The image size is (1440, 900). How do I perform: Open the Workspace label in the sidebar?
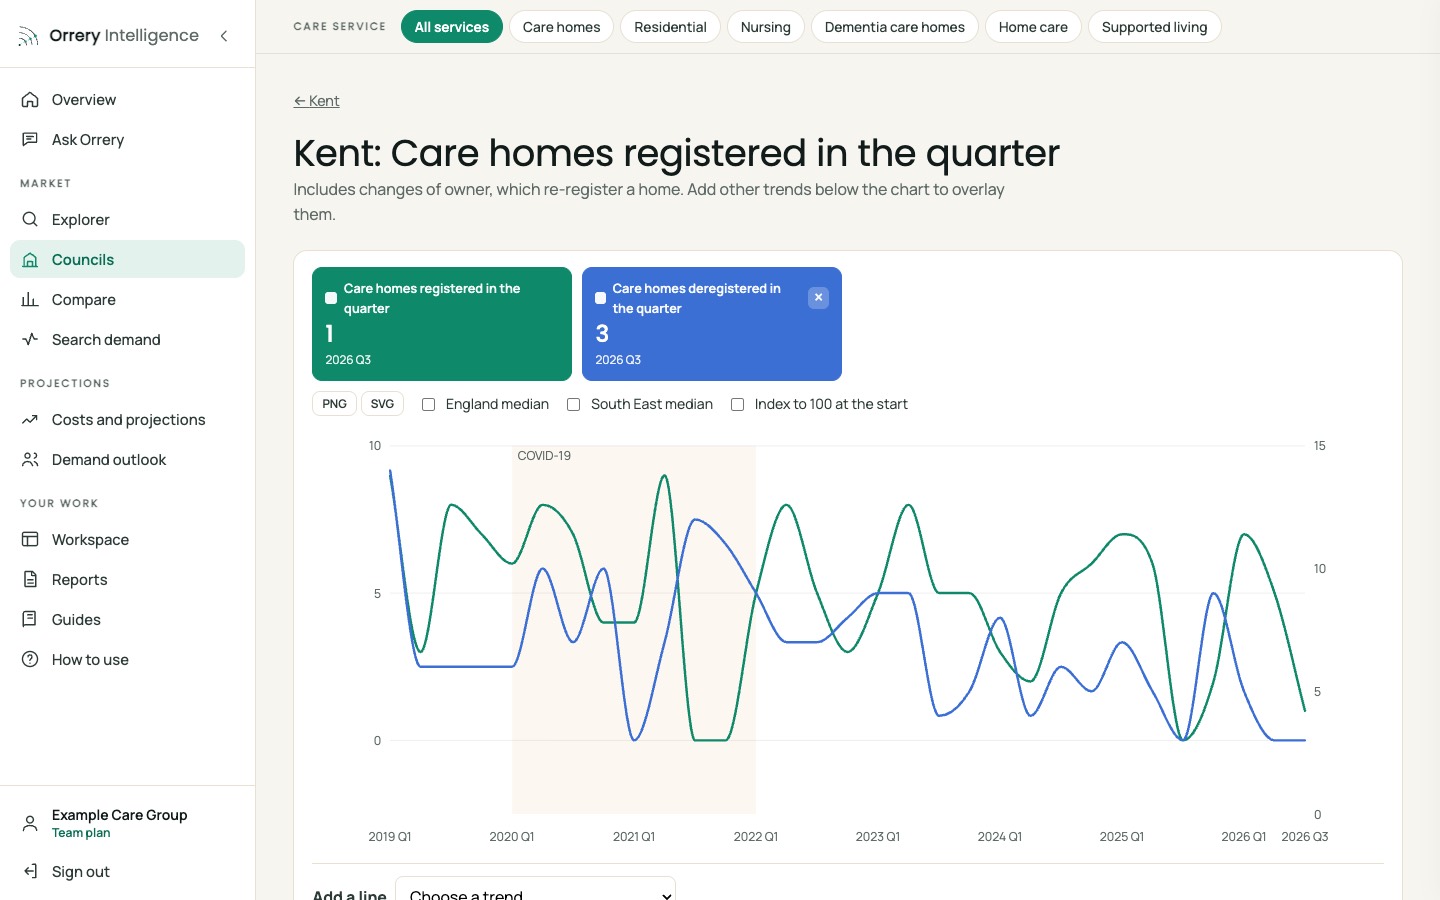click(x=90, y=540)
